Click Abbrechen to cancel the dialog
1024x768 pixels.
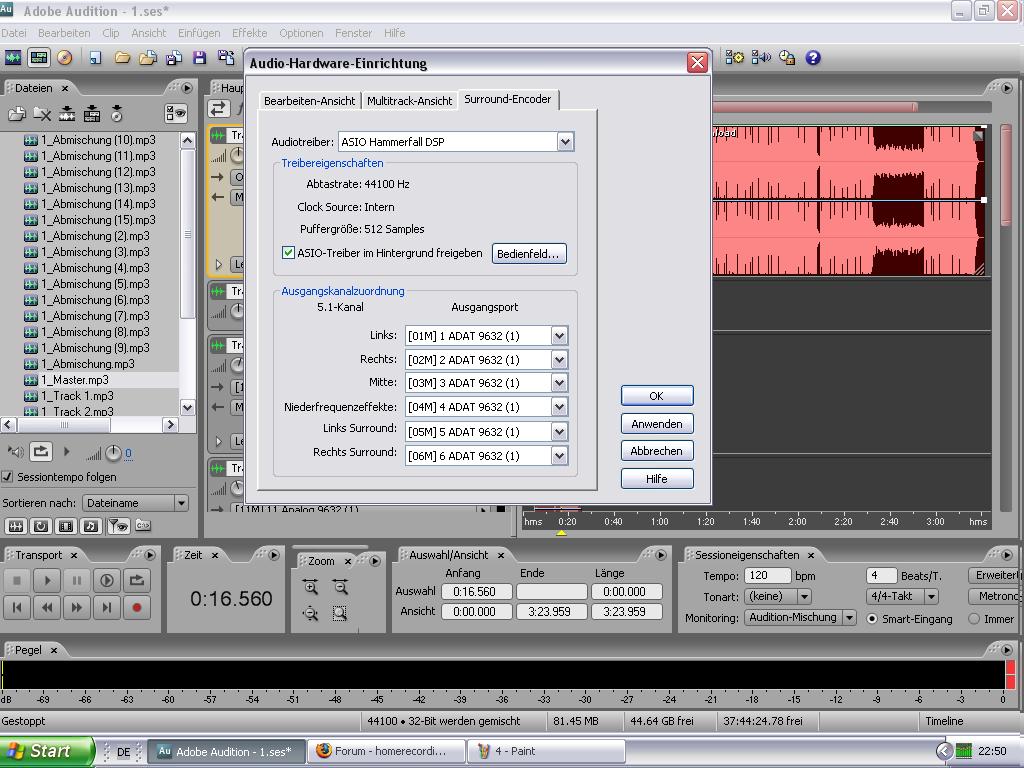656,451
